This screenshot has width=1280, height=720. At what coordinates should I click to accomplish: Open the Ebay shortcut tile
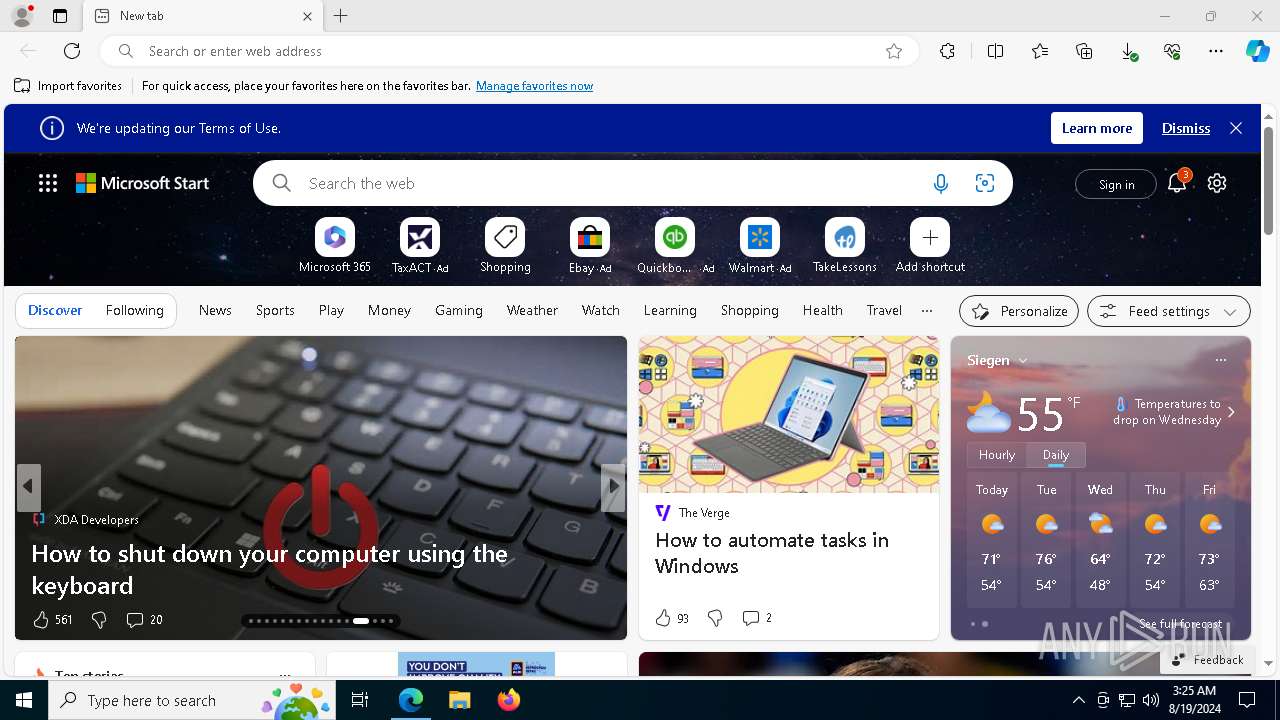coord(590,238)
